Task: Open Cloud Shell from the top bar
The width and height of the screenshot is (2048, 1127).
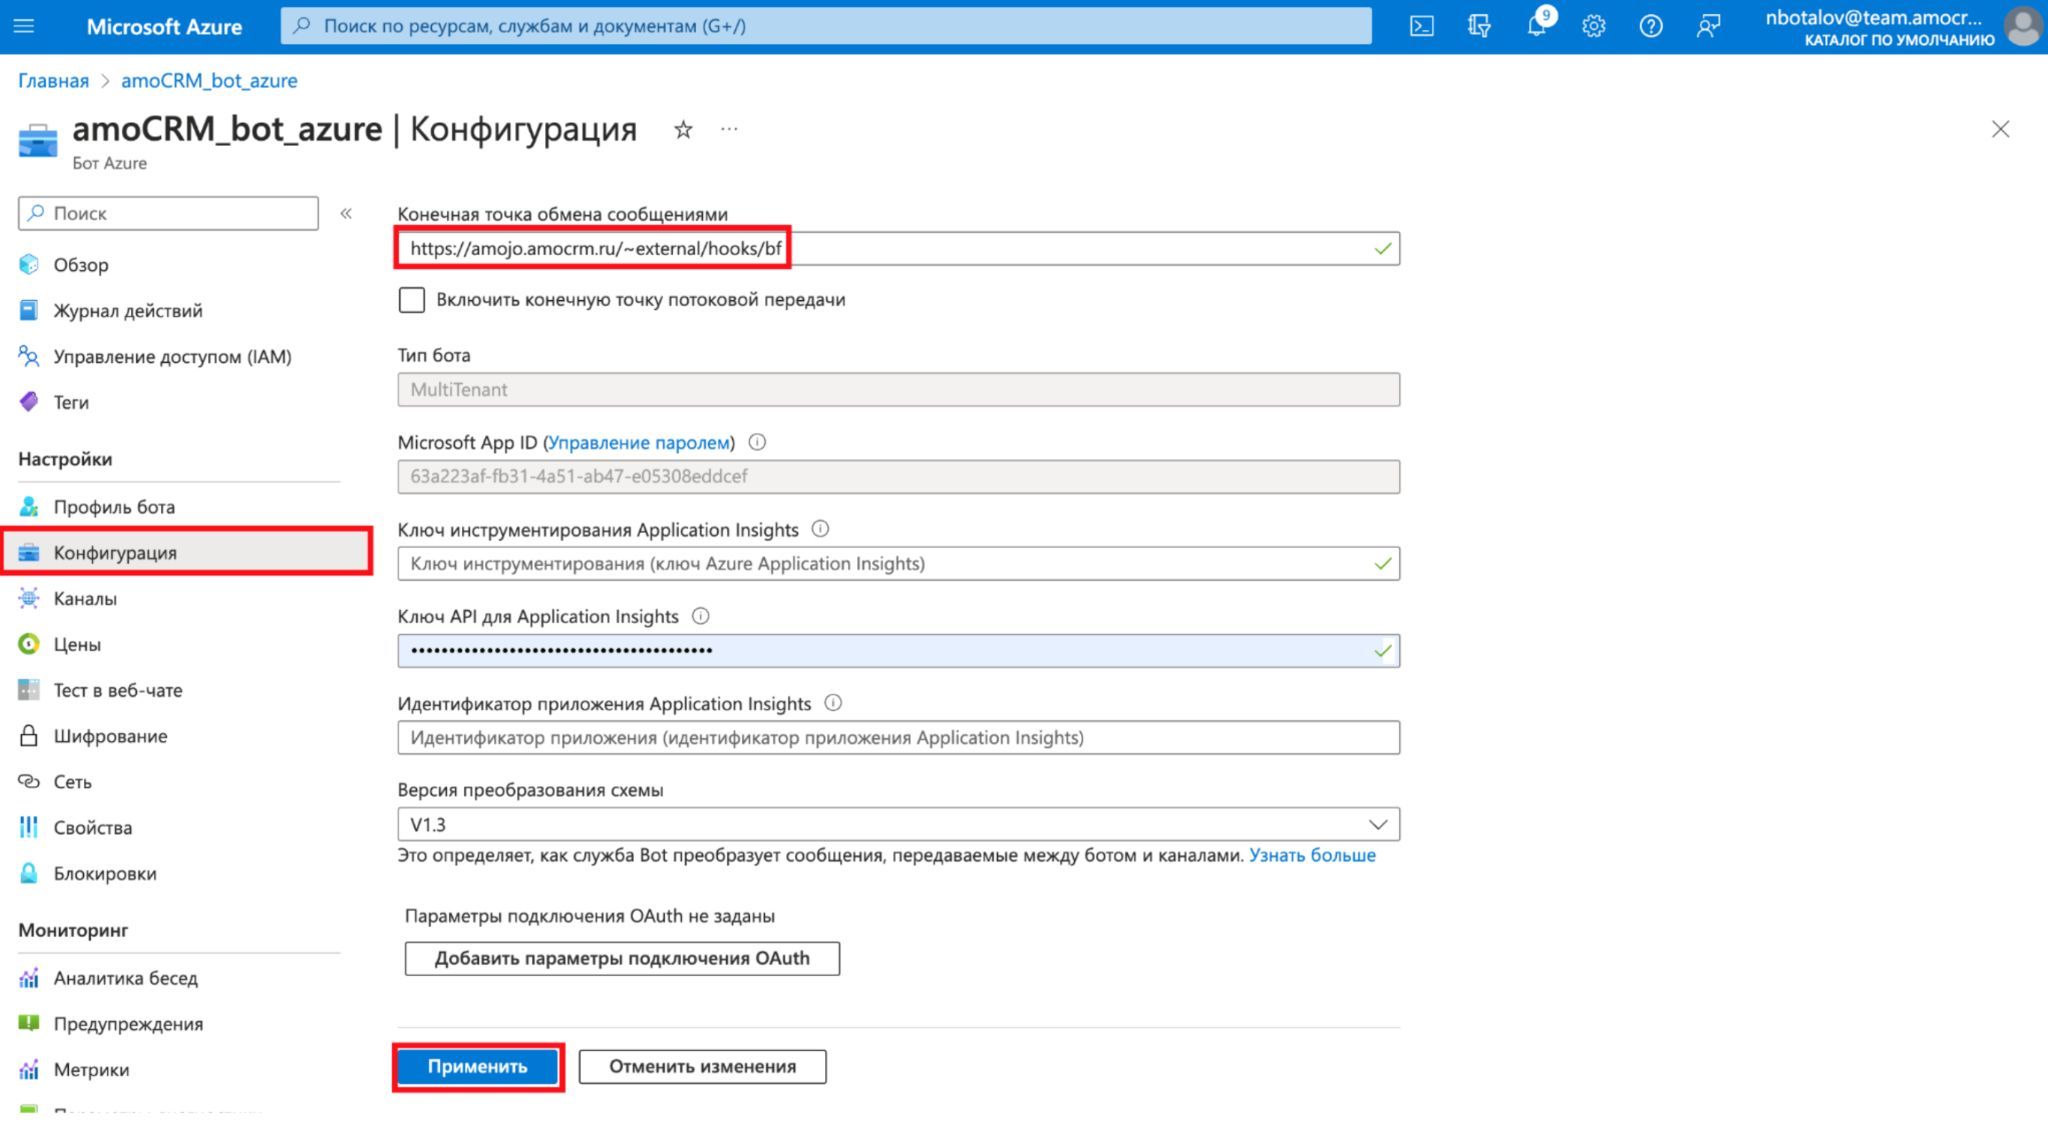Action: (x=1421, y=27)
